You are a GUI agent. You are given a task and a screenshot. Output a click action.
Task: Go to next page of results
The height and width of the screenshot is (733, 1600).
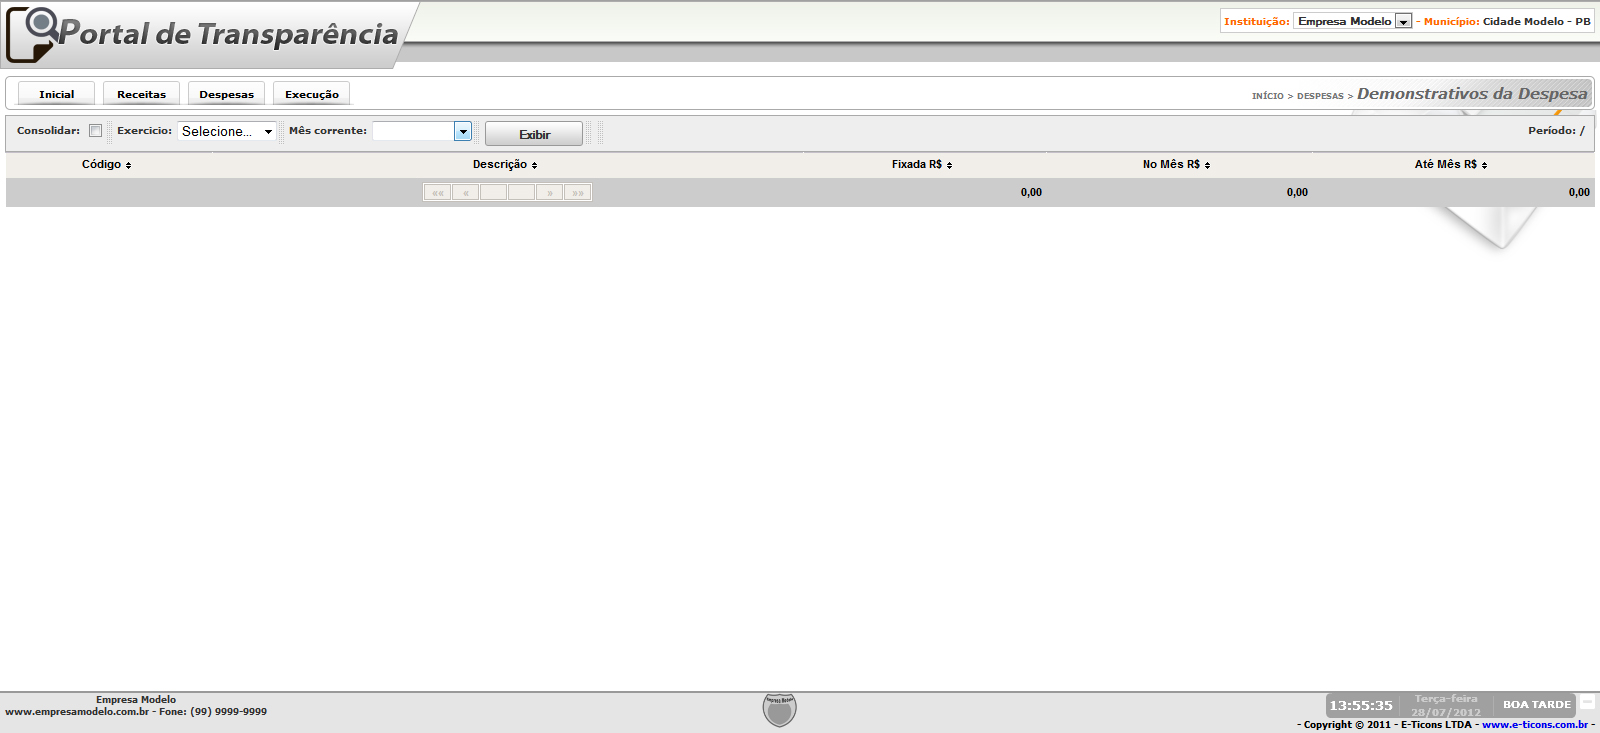point(549,192)
